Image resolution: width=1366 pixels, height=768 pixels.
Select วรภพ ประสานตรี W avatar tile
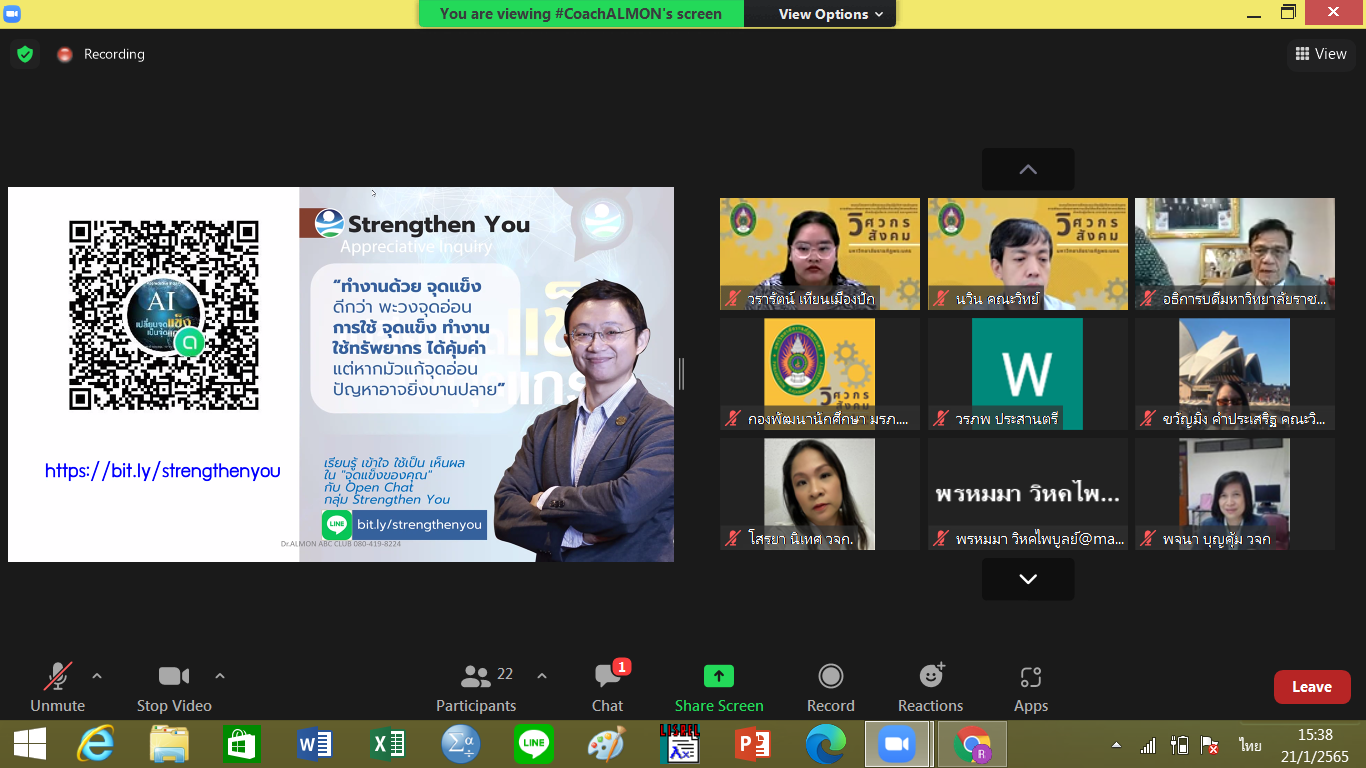tap(1028, 374)
